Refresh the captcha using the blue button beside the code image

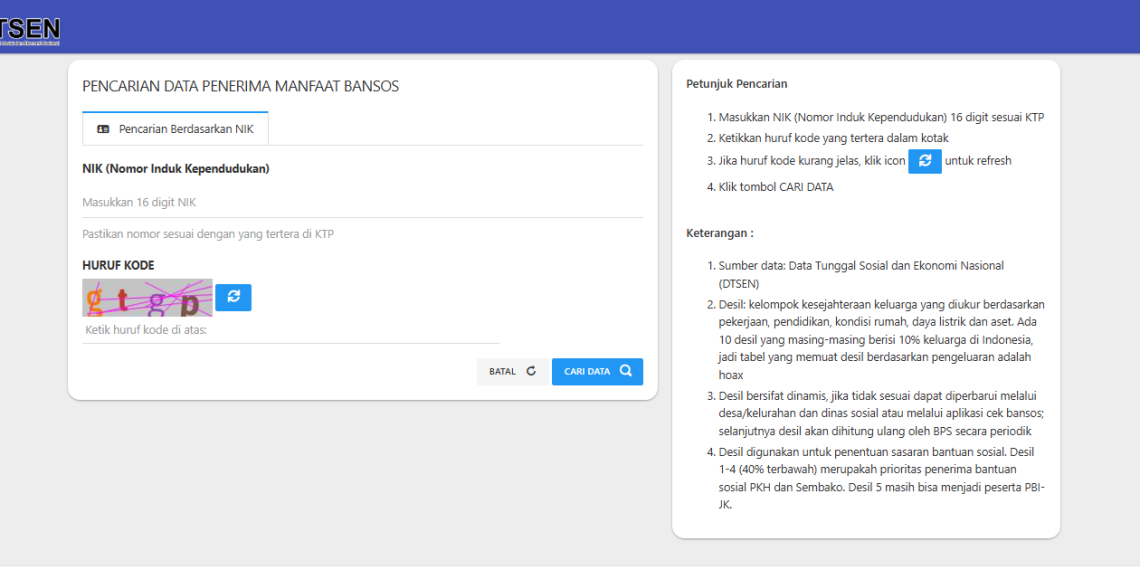(x=233, y=297)
